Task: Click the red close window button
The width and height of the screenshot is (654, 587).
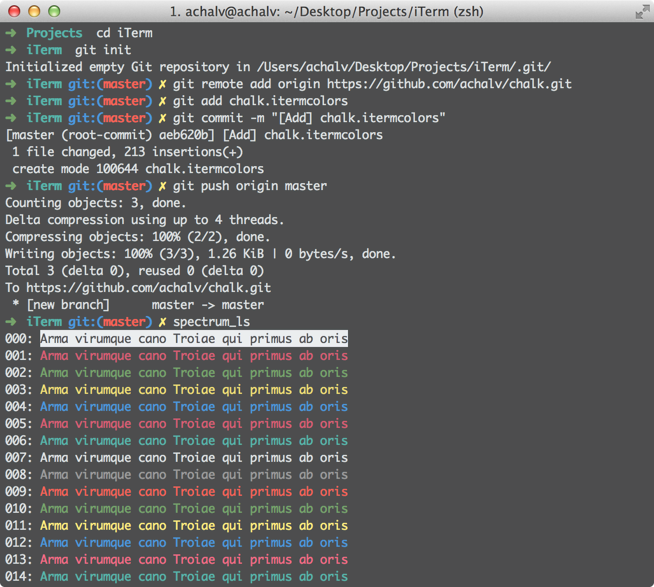Action: coord(14,11)
